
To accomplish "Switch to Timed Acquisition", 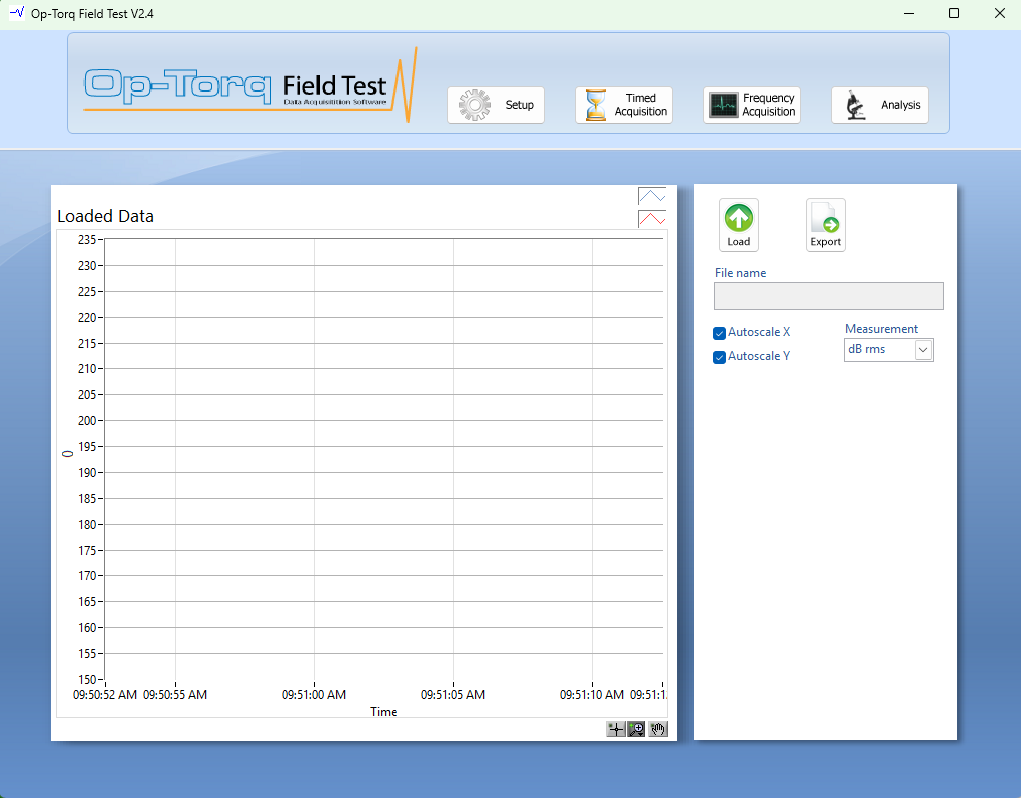I will click(x=624, y=105).
